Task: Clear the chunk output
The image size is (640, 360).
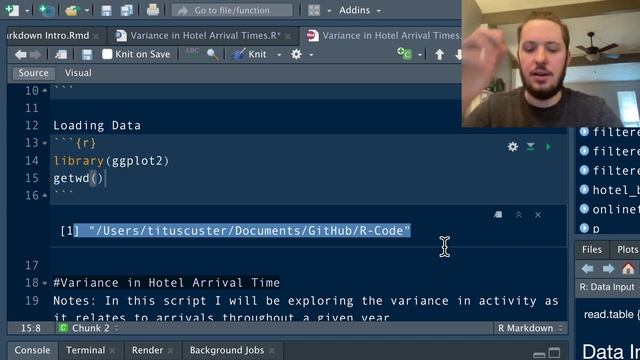Action: [538, 215]
